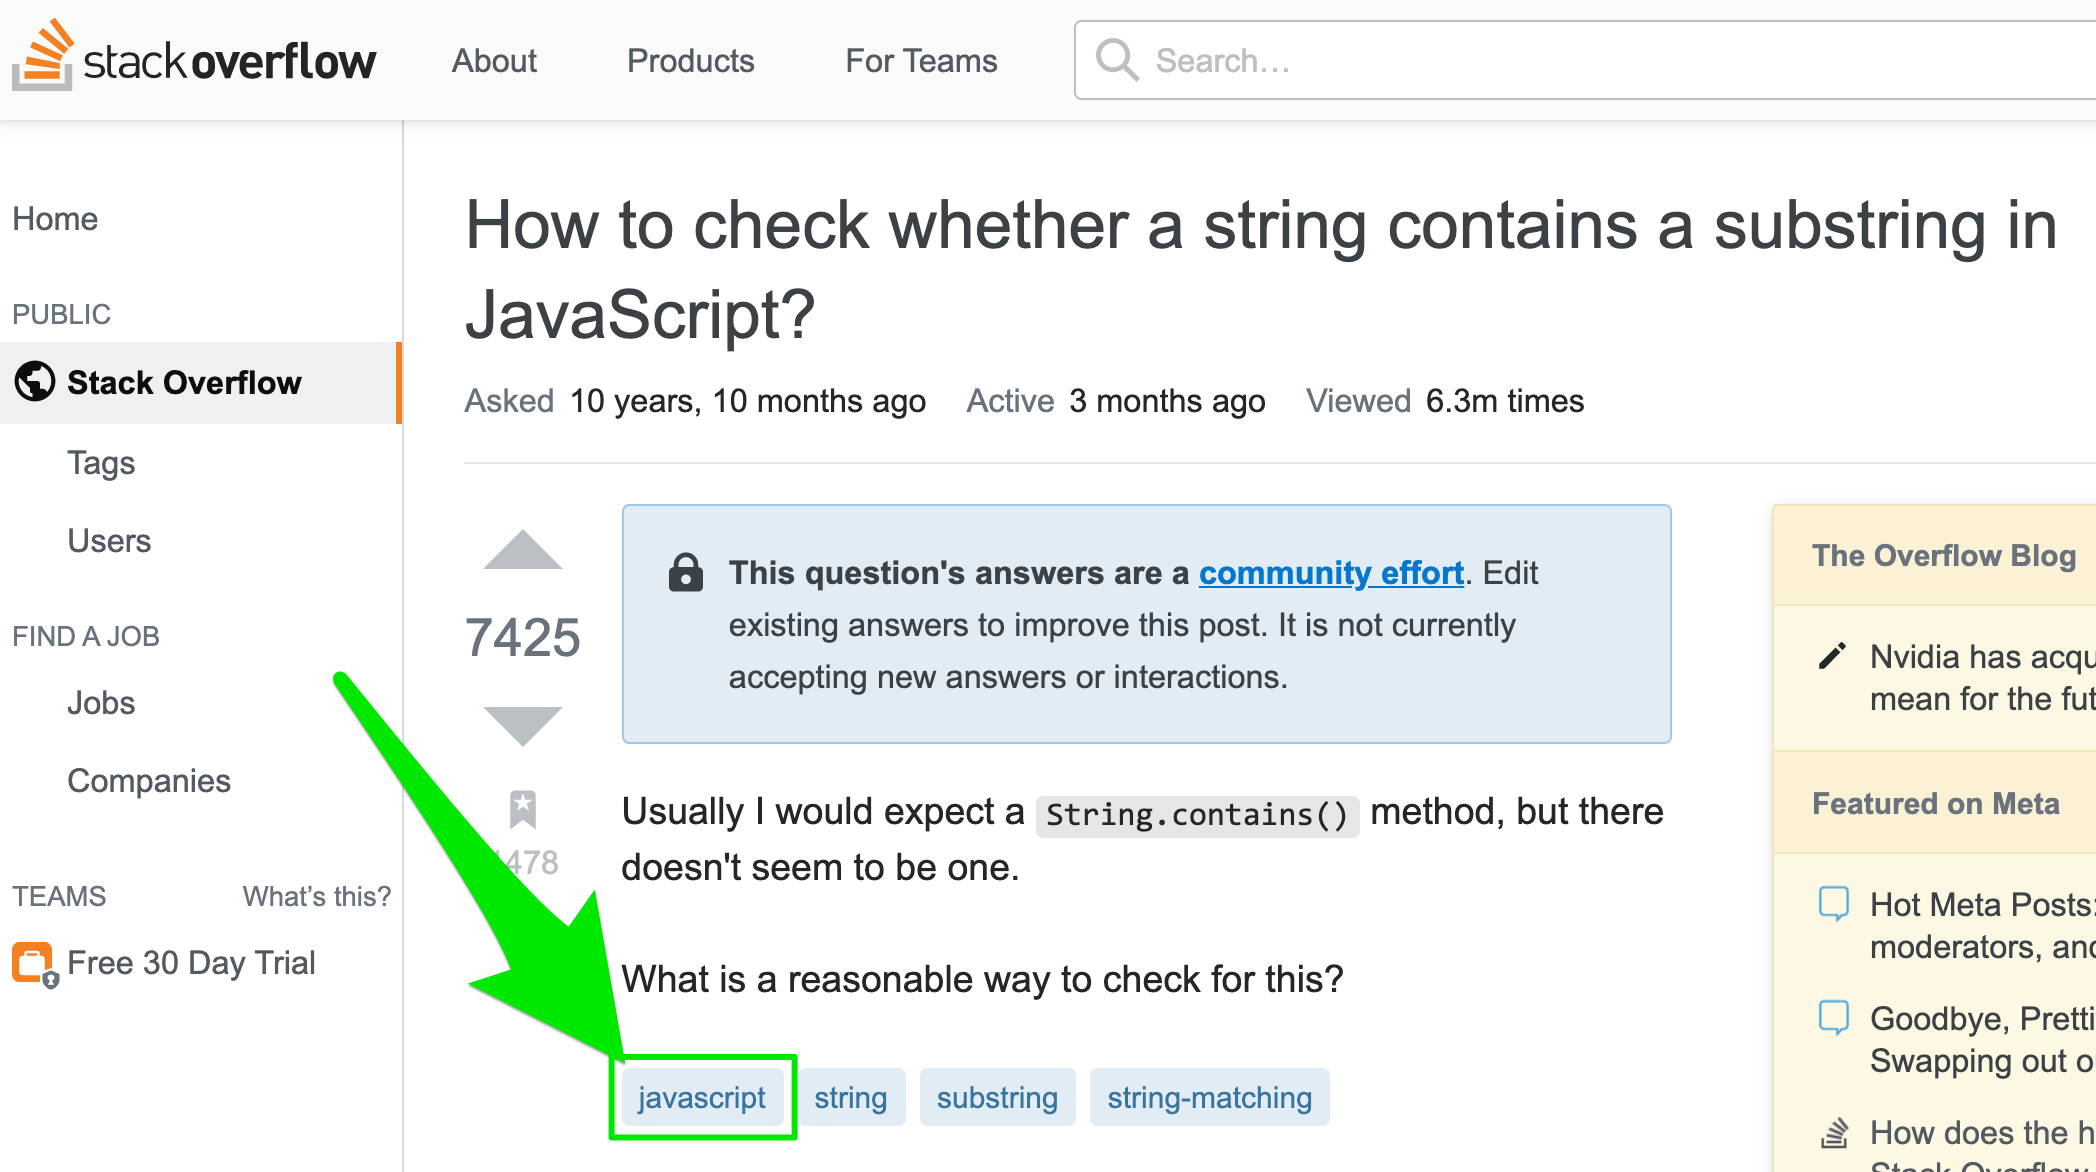Click the Hot Meta Posts chat bubble icon
2096x1172 pixels.
tap(1834, 904)
